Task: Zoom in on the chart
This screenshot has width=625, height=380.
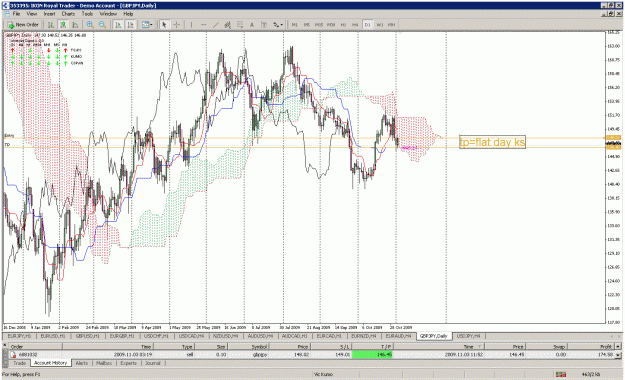Action: point(90,25)
